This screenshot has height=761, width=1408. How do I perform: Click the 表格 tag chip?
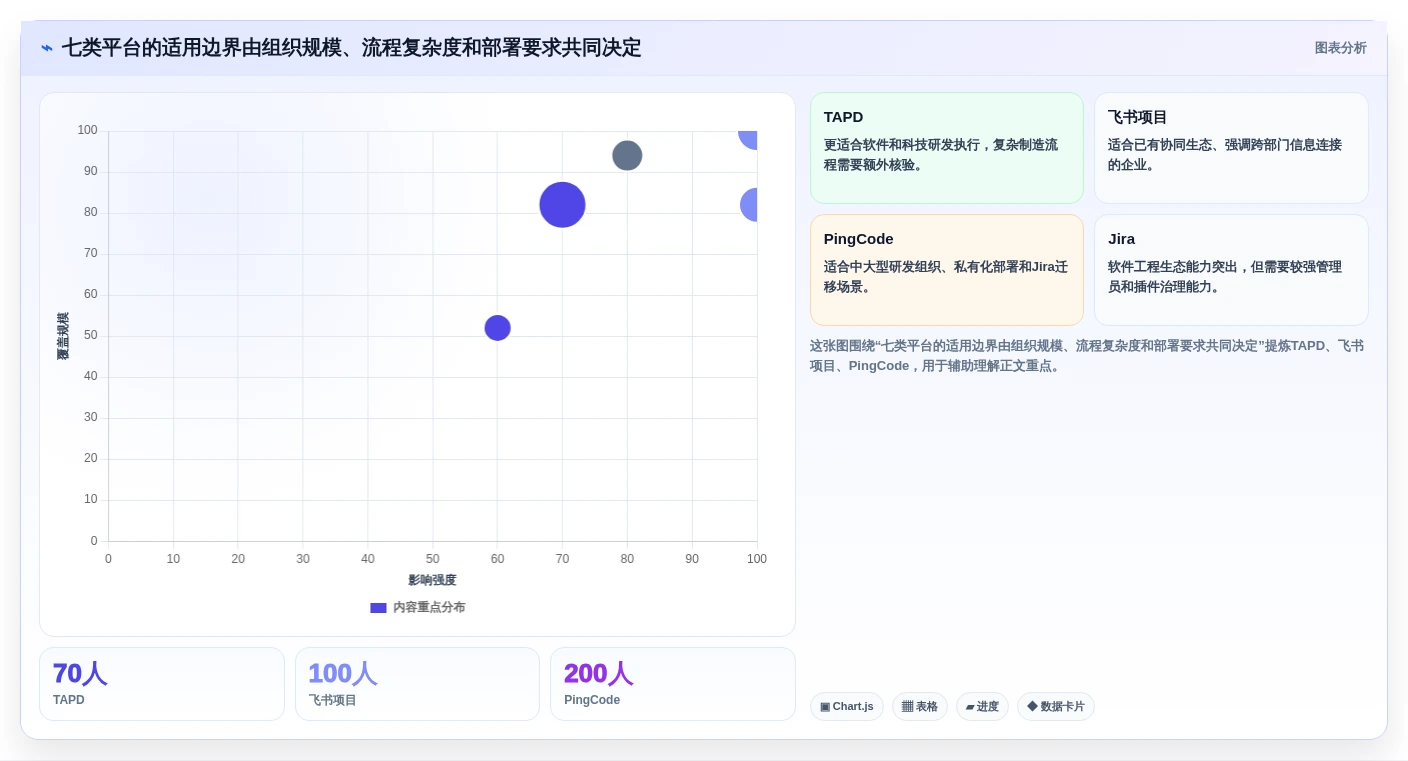[920, 707]
